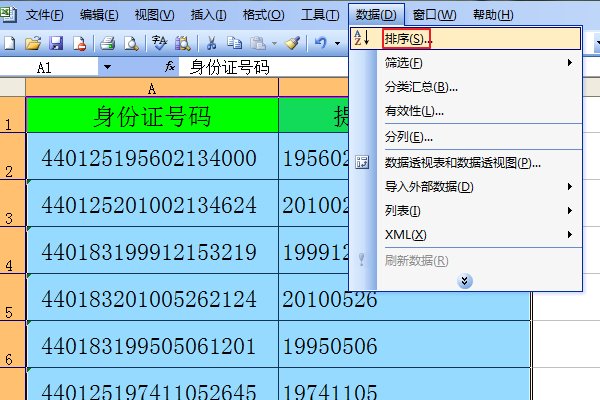Open the 格式(O) menu
Image resolution: width=600 pixels, height=400 pixels.
264,15
